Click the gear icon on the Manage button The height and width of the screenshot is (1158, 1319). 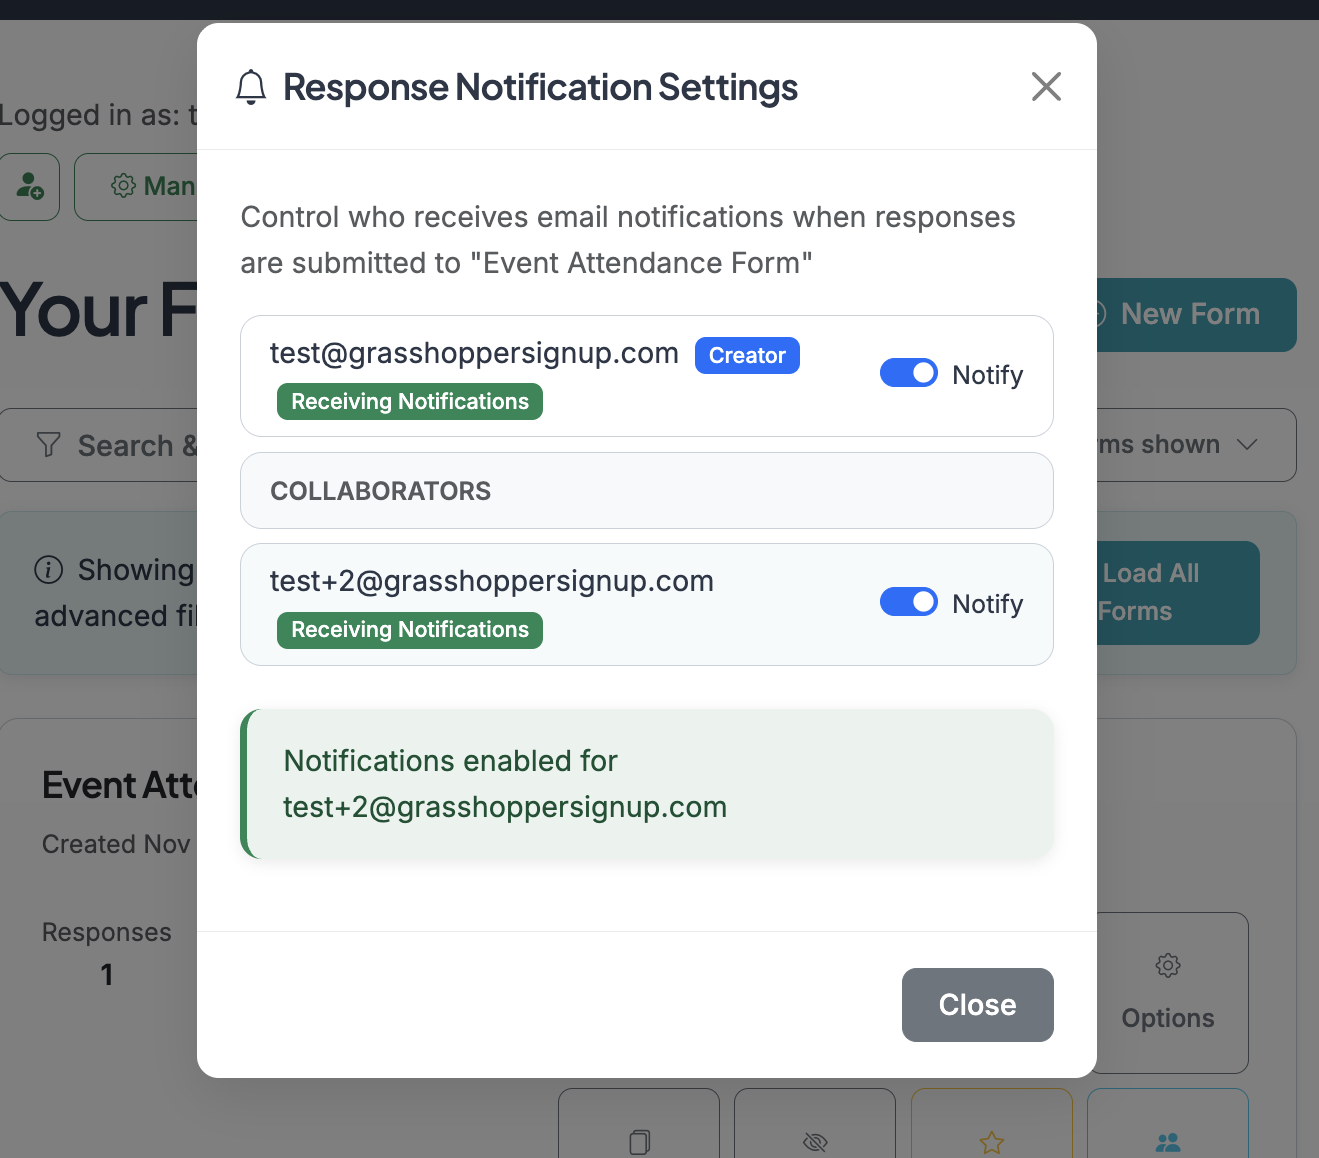(123, 186)
